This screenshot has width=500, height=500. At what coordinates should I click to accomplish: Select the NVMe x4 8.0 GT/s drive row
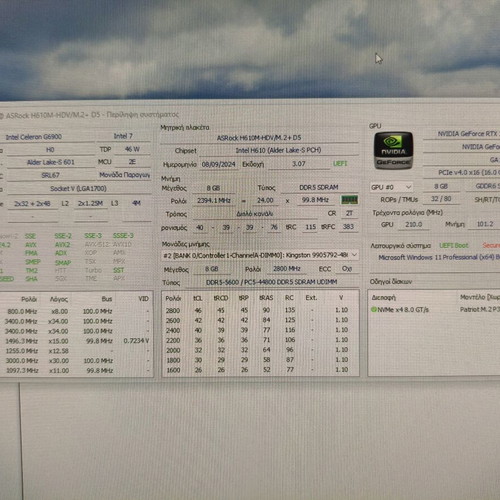tap(434, 310)
